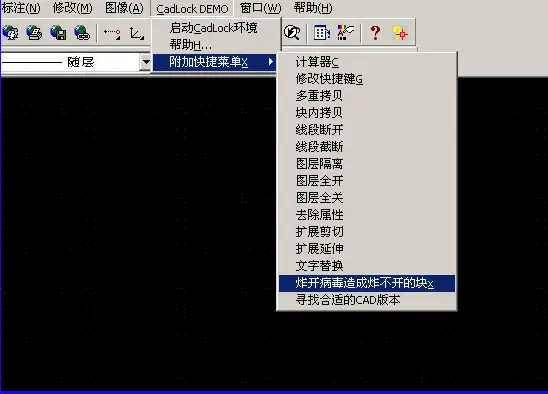This screenshot has width=548, height=394.
Task: Click the magnifier zoom toolbar icon
Action: click(292, 33)
